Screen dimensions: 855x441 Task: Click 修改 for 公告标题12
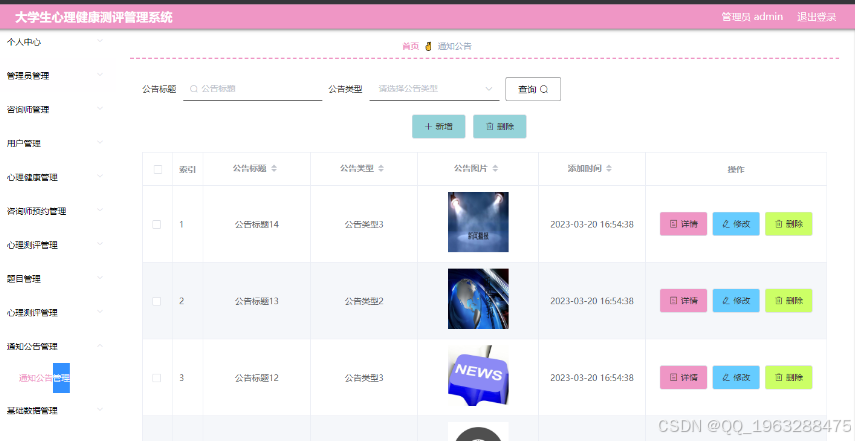736,377
